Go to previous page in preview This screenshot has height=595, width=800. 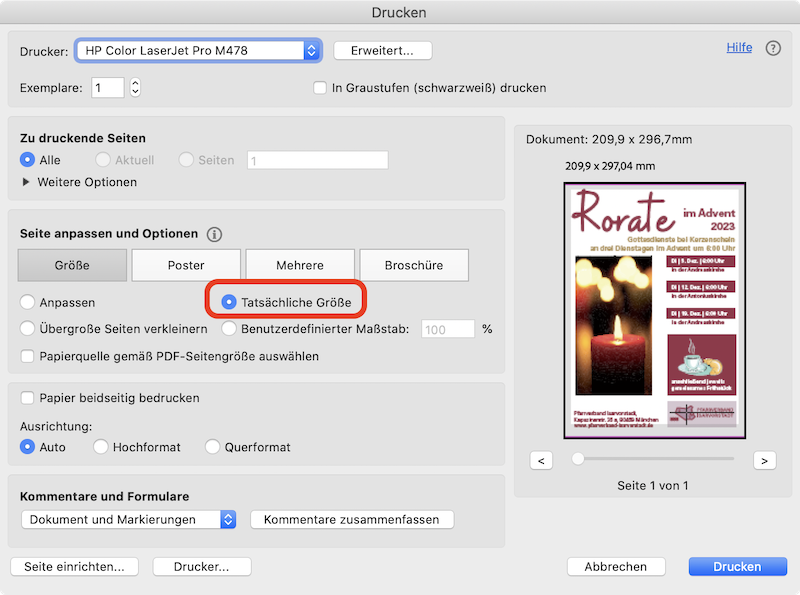540,460
